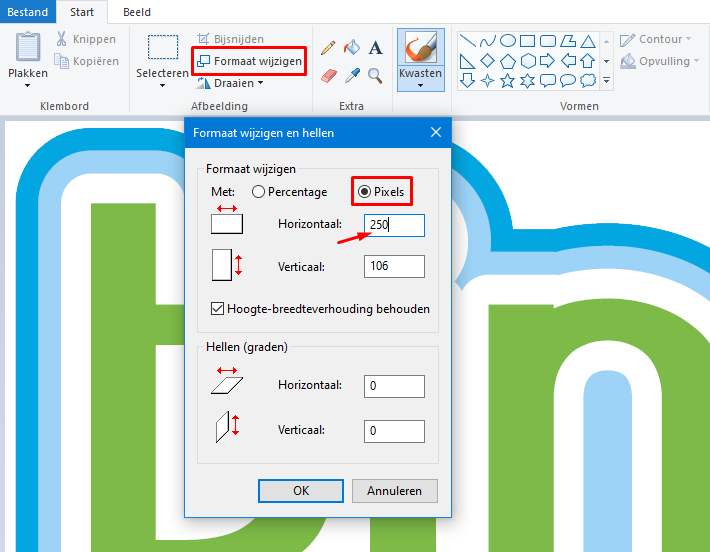
Task: Click the Plakken clipboard icon
Action: tap(28, 47)
